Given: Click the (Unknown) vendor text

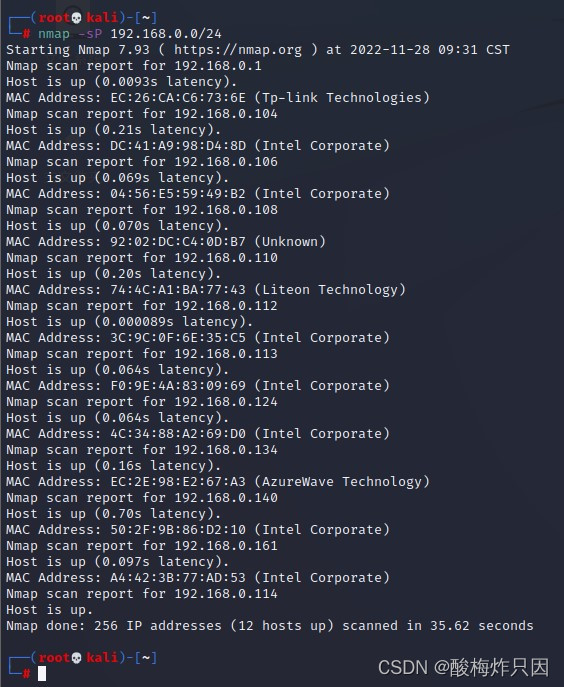Looking at the screenshot, I should coord(290,242).
